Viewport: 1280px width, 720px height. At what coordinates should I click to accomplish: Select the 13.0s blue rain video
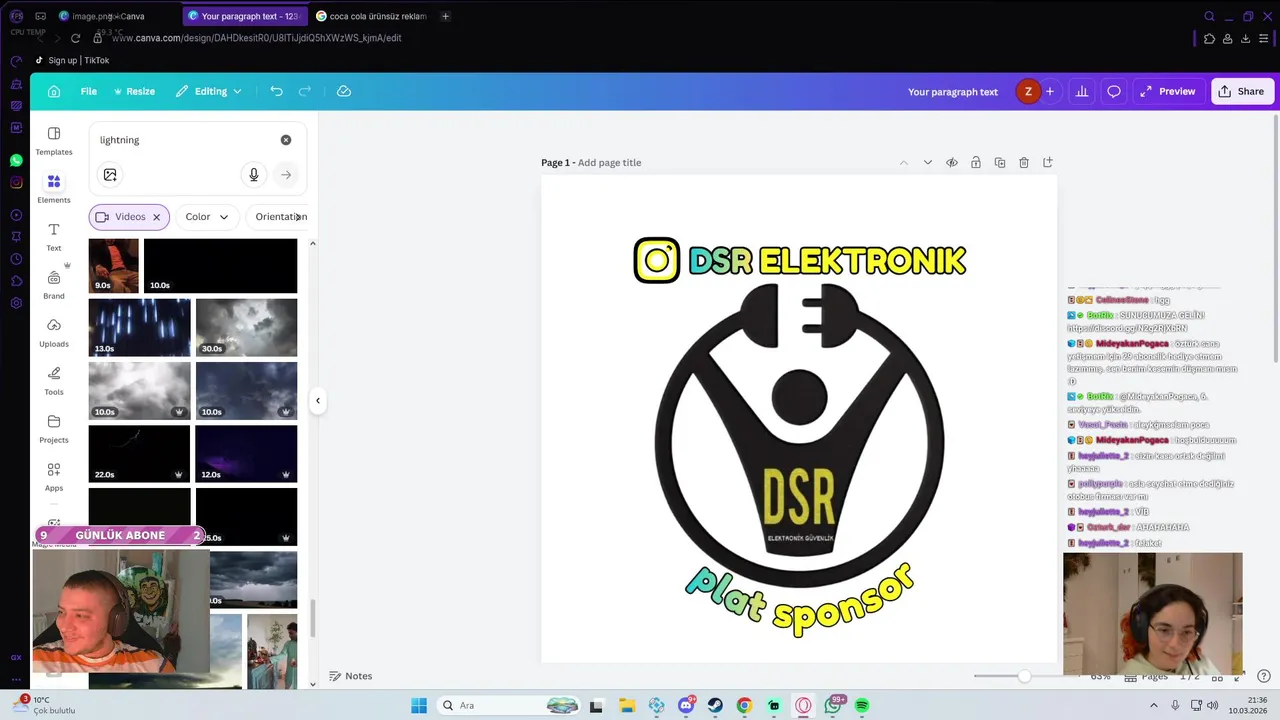pos(139,327)
